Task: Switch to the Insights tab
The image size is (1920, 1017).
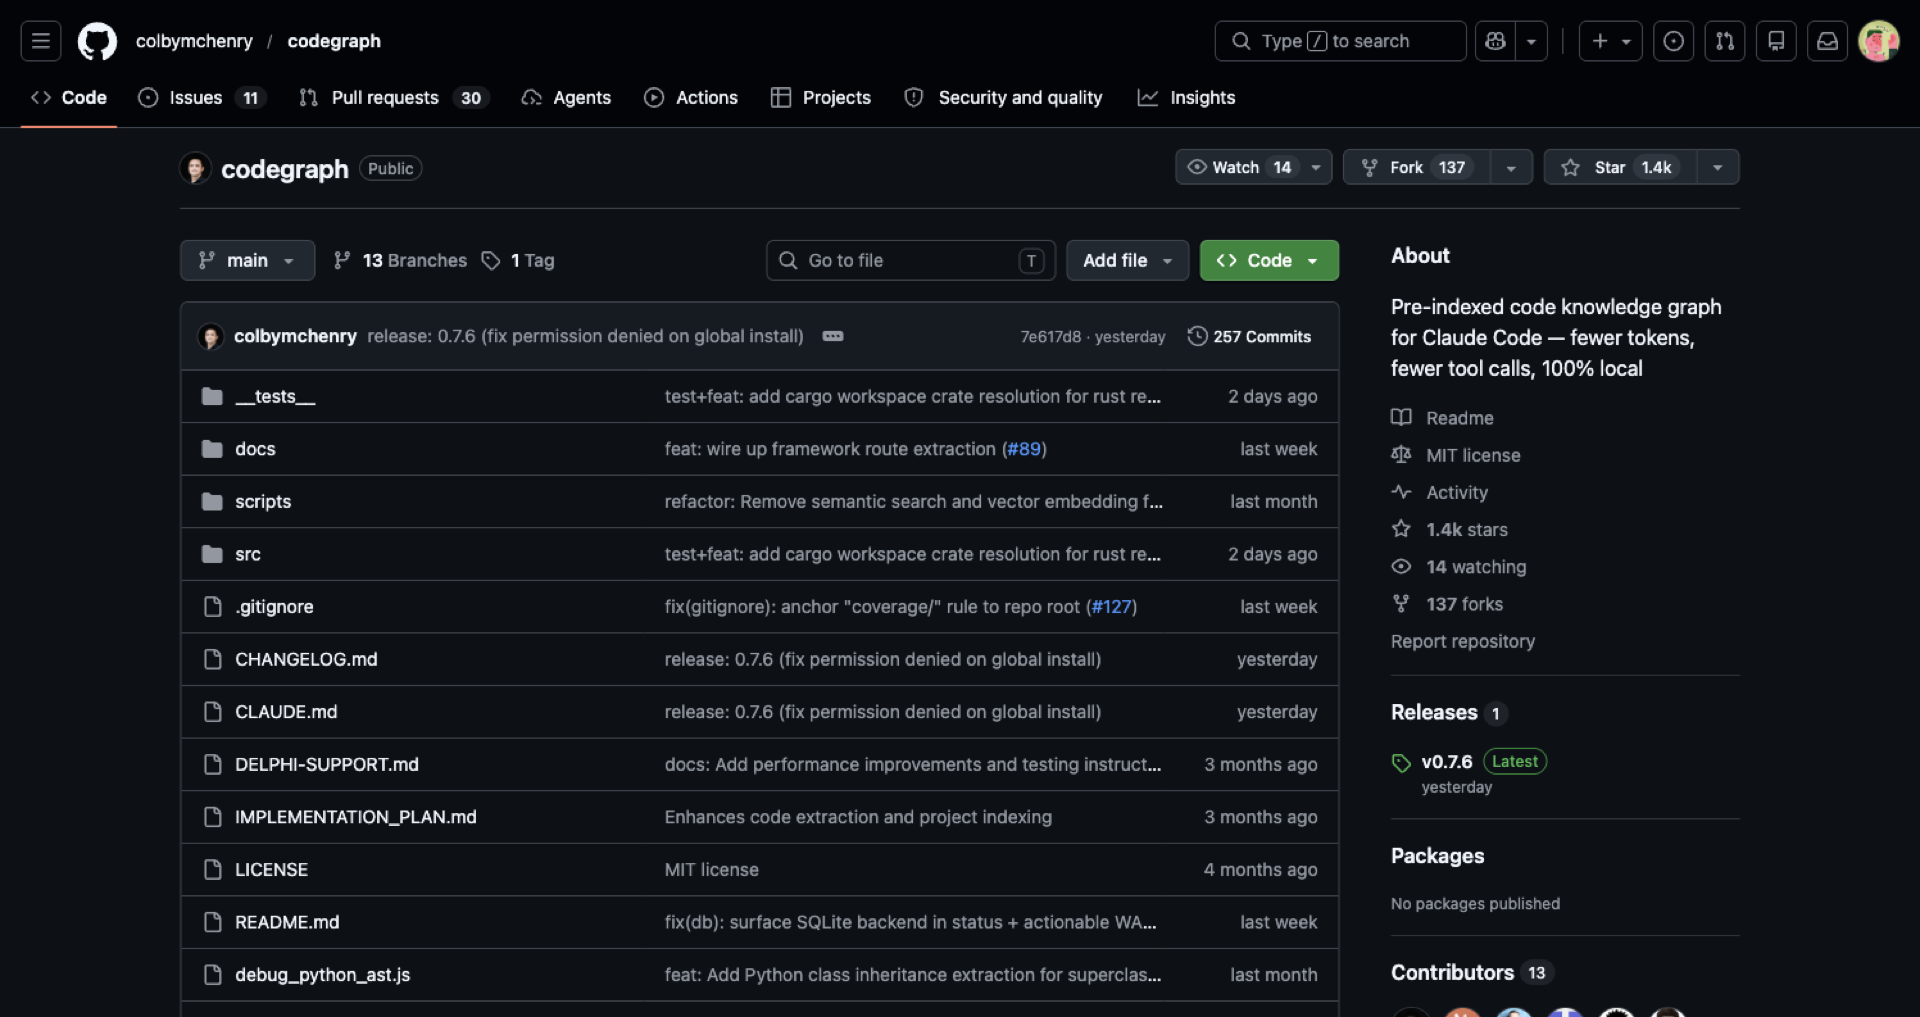Action: pyautogui.click(x=1186, y=98)
